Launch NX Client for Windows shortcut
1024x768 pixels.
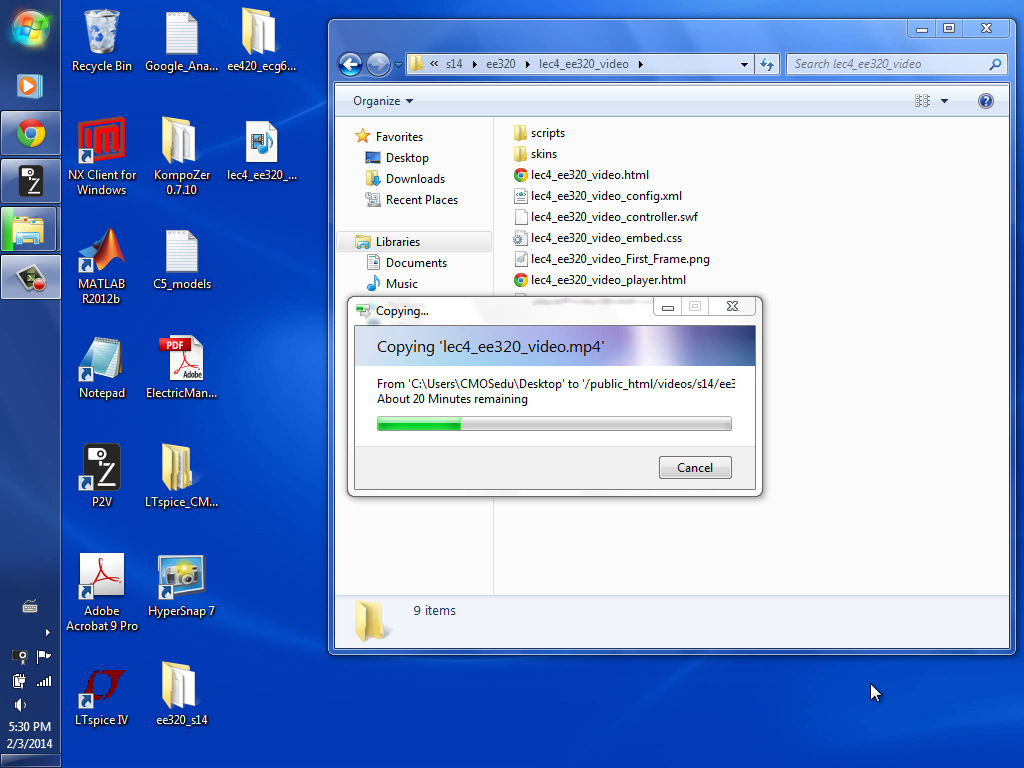[101, 157]
